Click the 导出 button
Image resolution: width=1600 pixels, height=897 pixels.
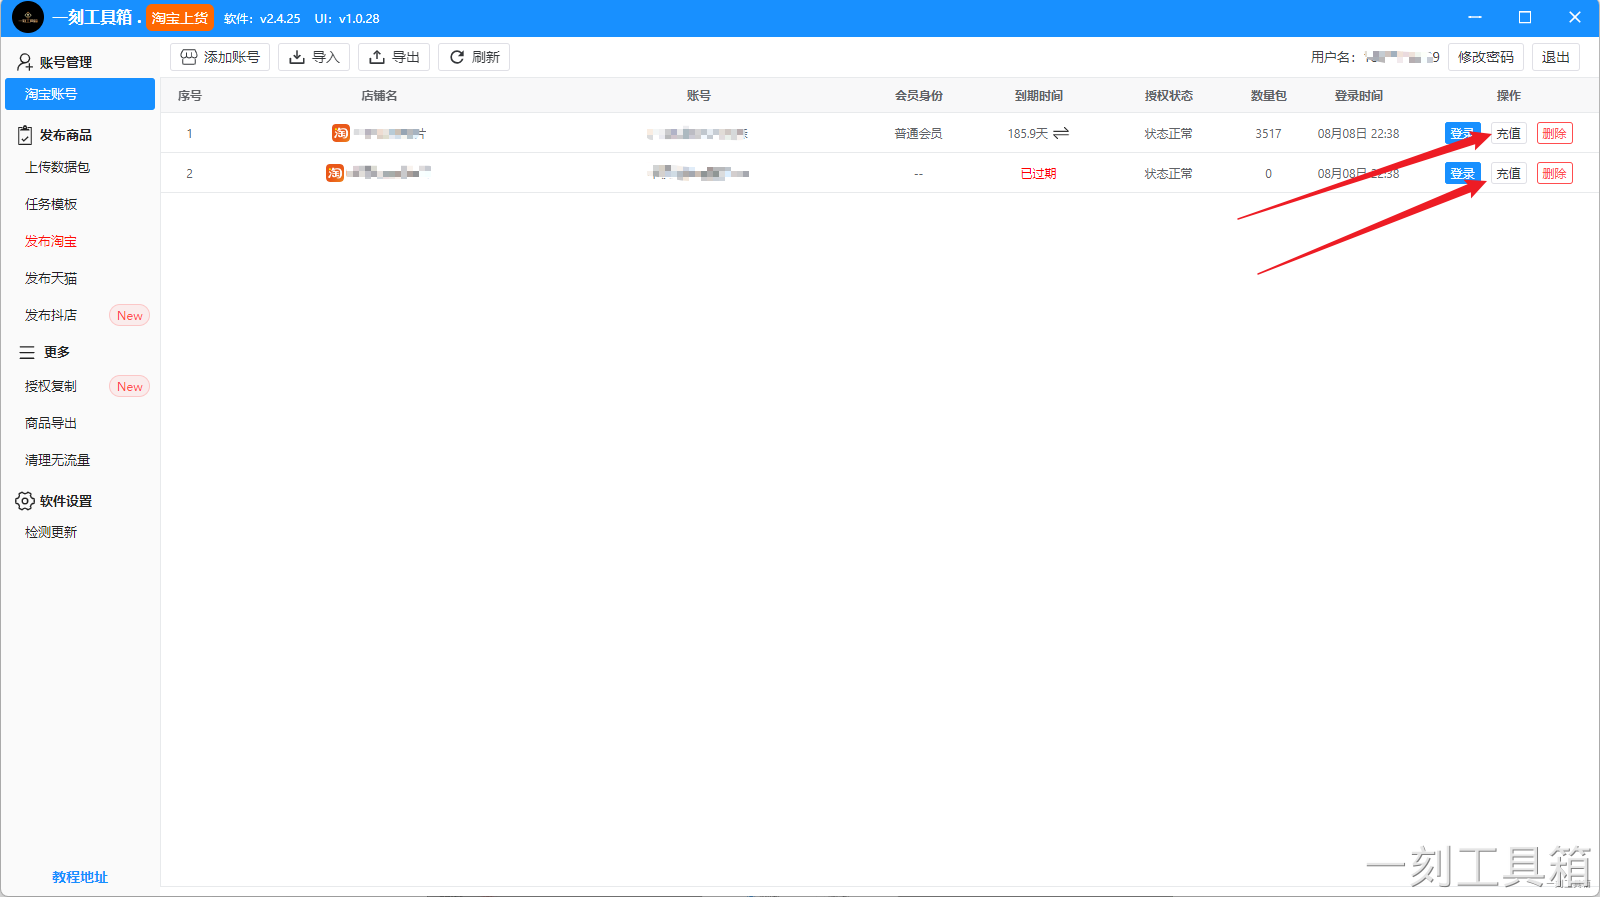[x=394, y=57]
